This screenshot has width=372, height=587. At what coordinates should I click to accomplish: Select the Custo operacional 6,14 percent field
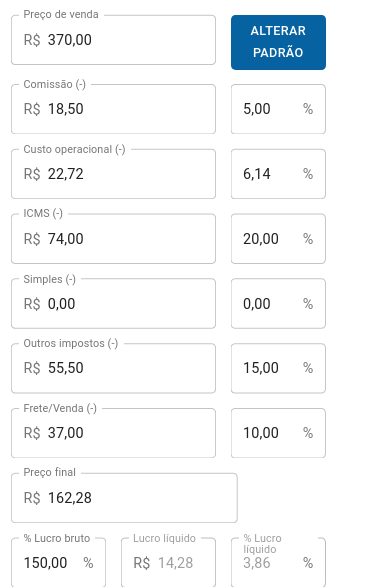(x=278, y=174)
